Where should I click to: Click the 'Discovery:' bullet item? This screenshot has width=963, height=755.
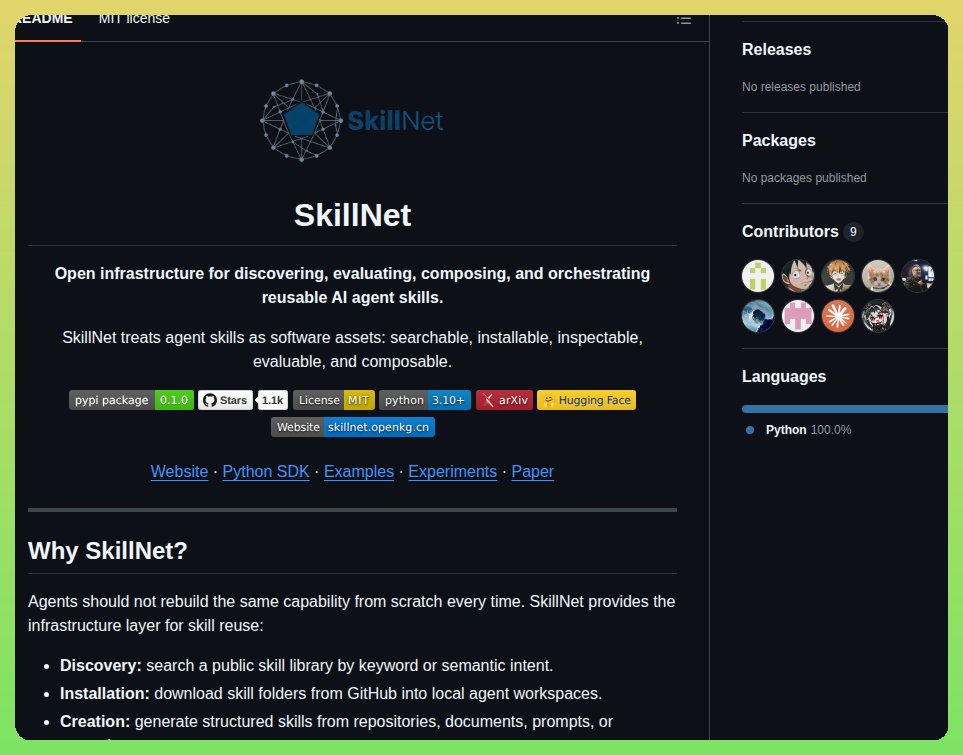click(x=306, y=665)
